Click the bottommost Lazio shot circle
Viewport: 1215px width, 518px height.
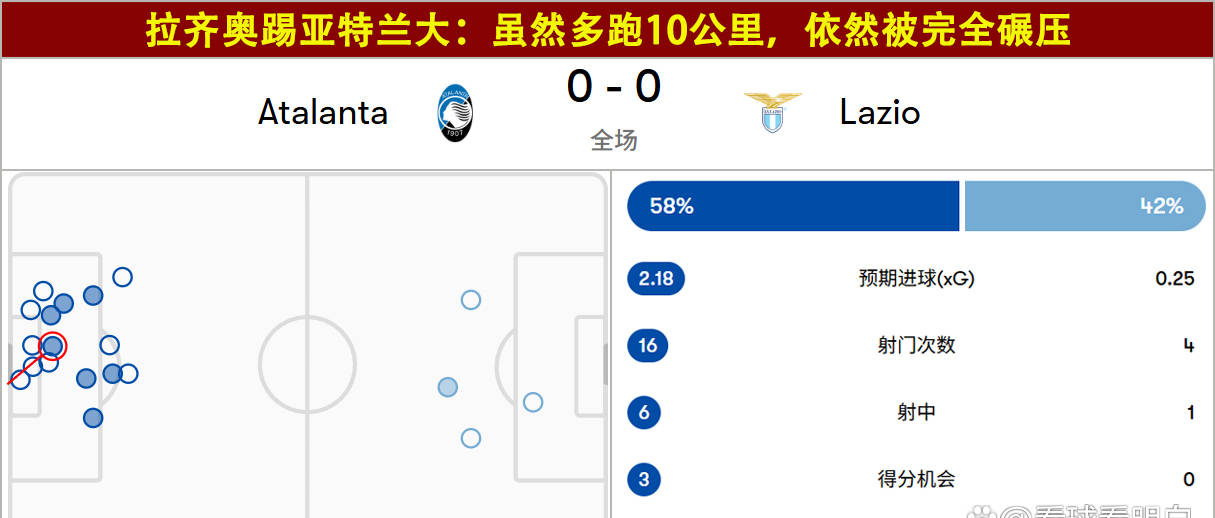(x=471, y=438)
